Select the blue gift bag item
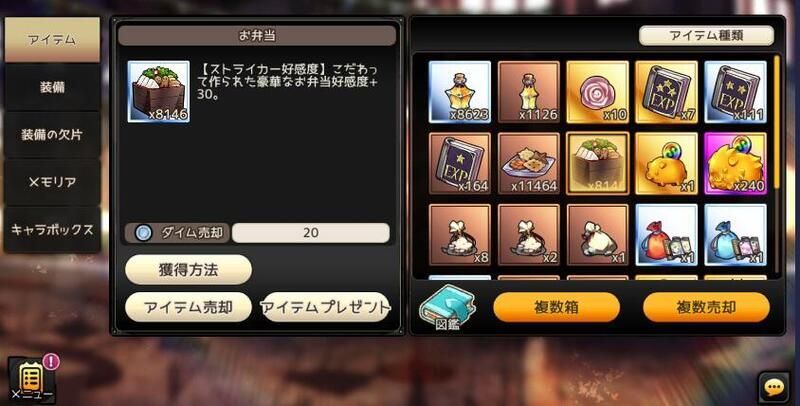Screen dimensions: 800x406 tap(735, 235)
